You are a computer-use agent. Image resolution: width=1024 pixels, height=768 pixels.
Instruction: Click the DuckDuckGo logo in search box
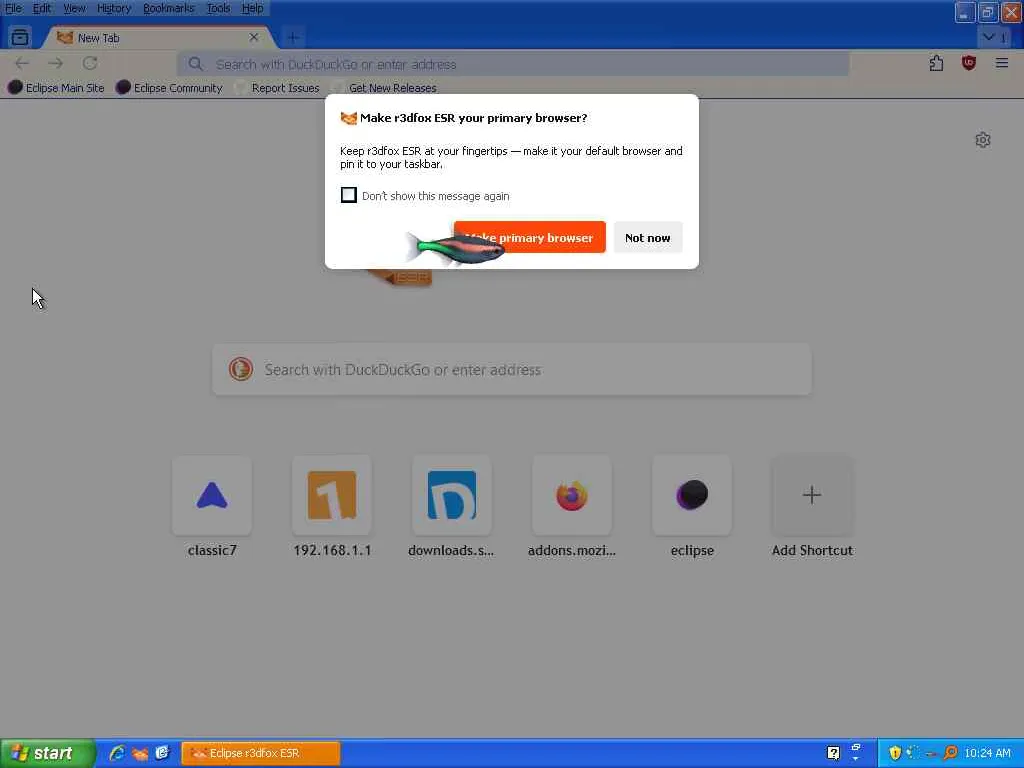pos(241,370)
